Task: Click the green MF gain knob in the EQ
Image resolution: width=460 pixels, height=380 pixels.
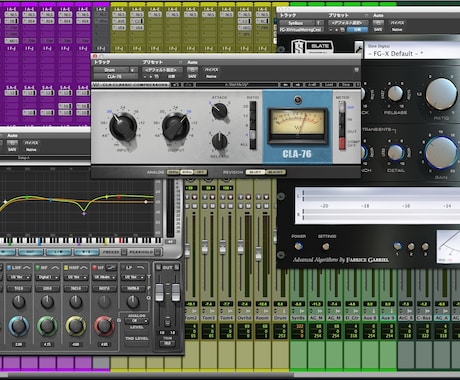Action: tap(47, 326)
